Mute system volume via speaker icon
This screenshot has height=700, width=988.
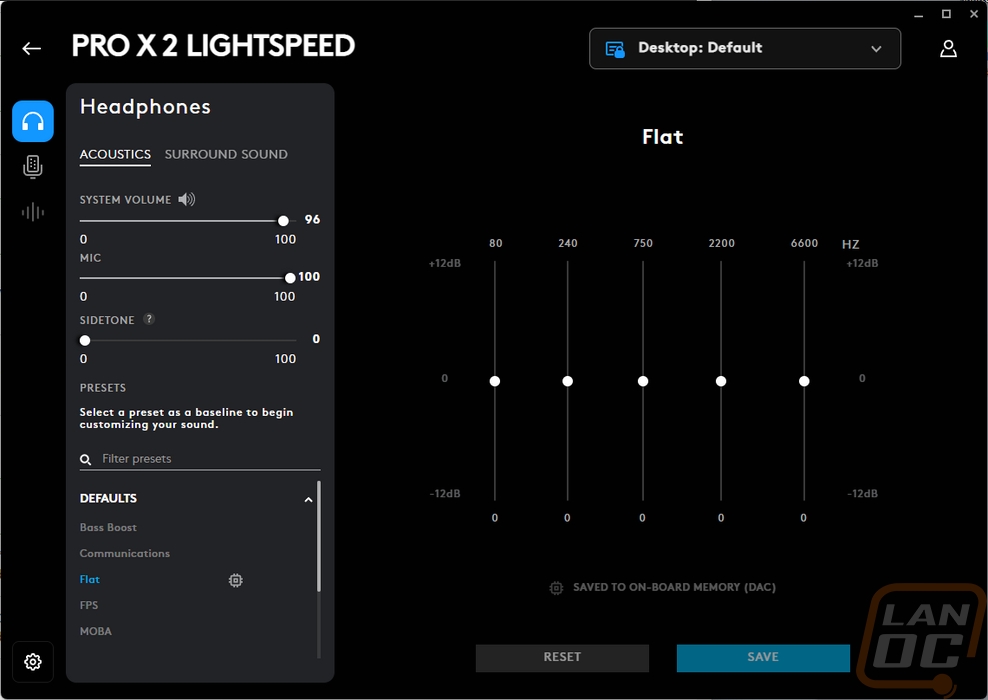pyautogui.click(x=187, y=200)
